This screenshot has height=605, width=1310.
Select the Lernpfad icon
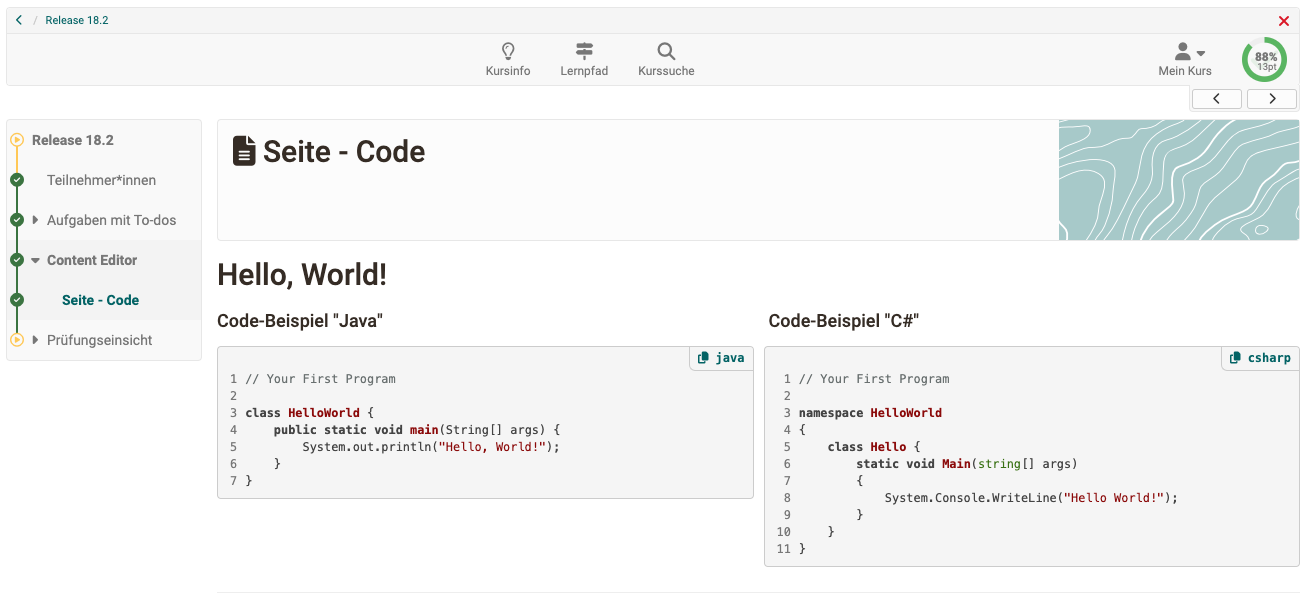(x=584, y=52)
